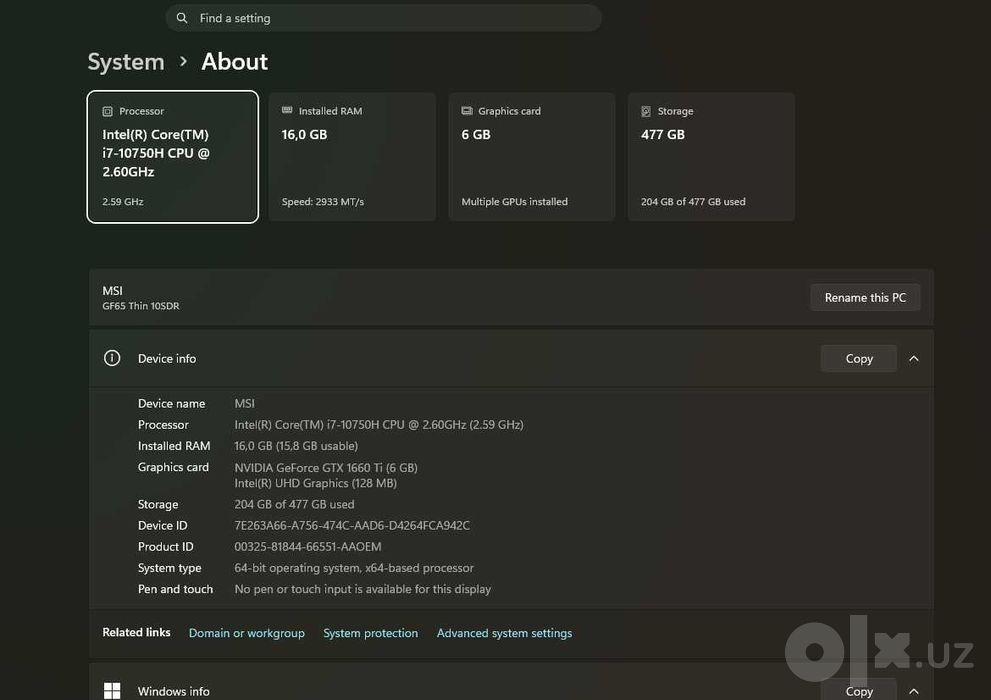The image size is (991, 700).
Task: Click the About page heading
Action: (x=234, y=61)
